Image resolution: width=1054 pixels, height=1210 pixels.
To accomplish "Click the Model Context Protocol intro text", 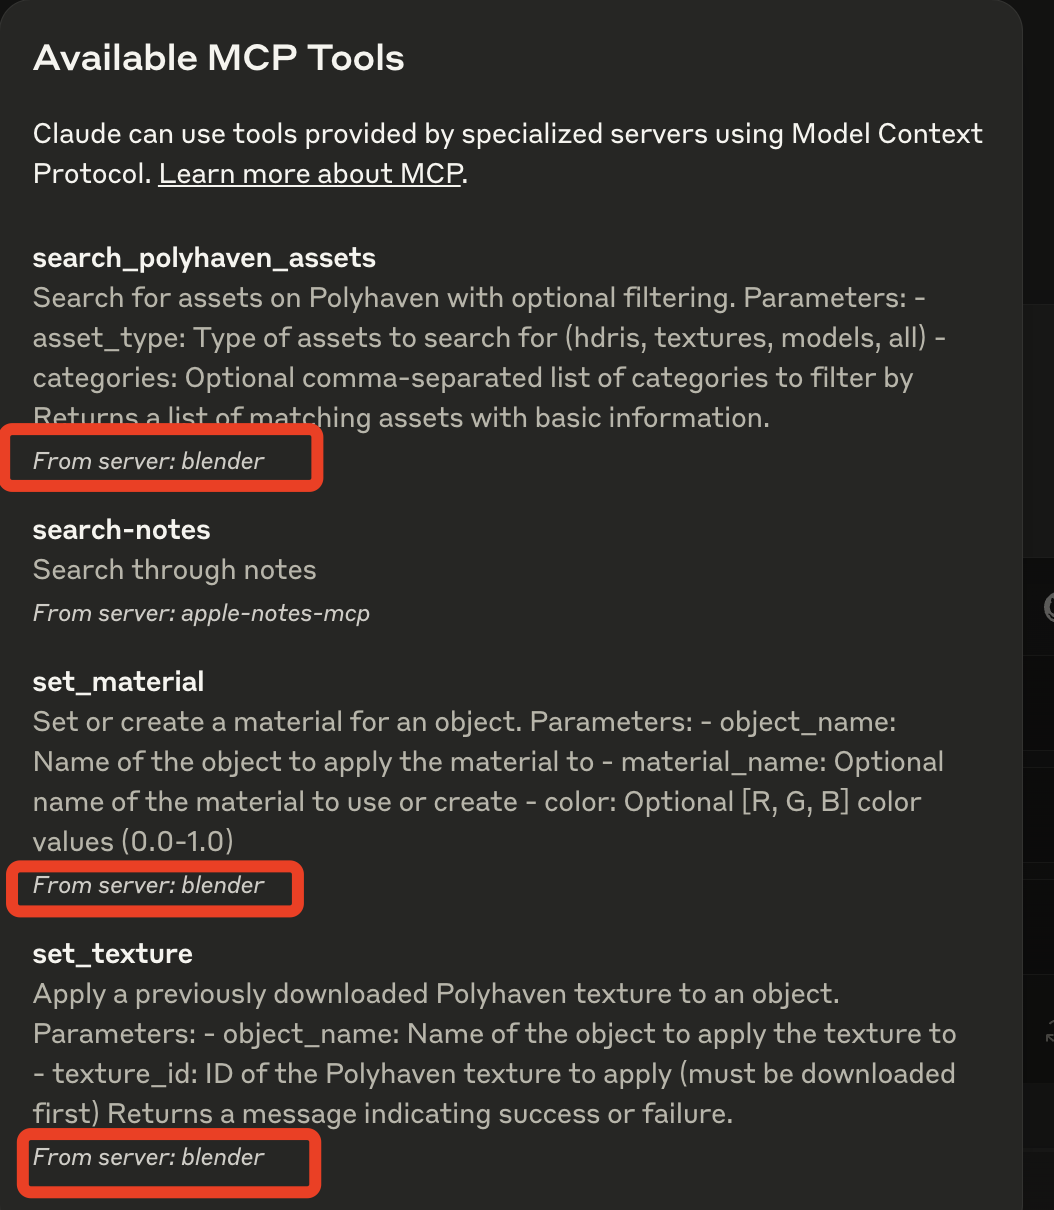I will pyautogui.click(x=507, y=134).
